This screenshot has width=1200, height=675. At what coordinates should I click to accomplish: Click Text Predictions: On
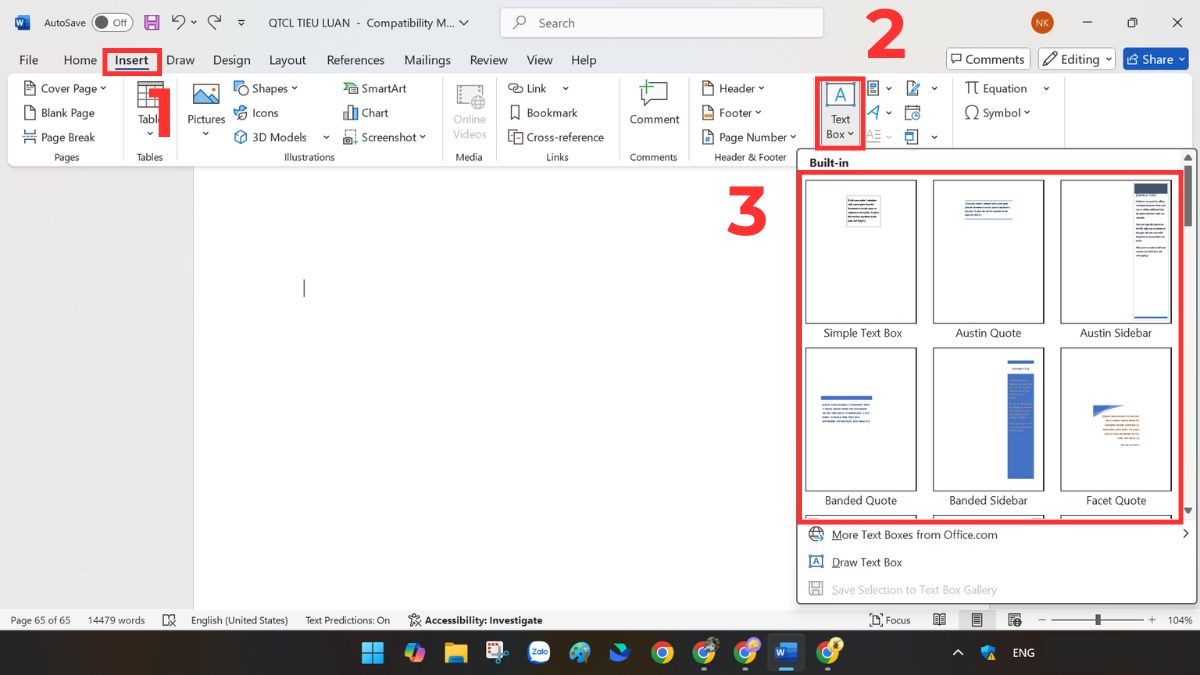tap(348, 620)
